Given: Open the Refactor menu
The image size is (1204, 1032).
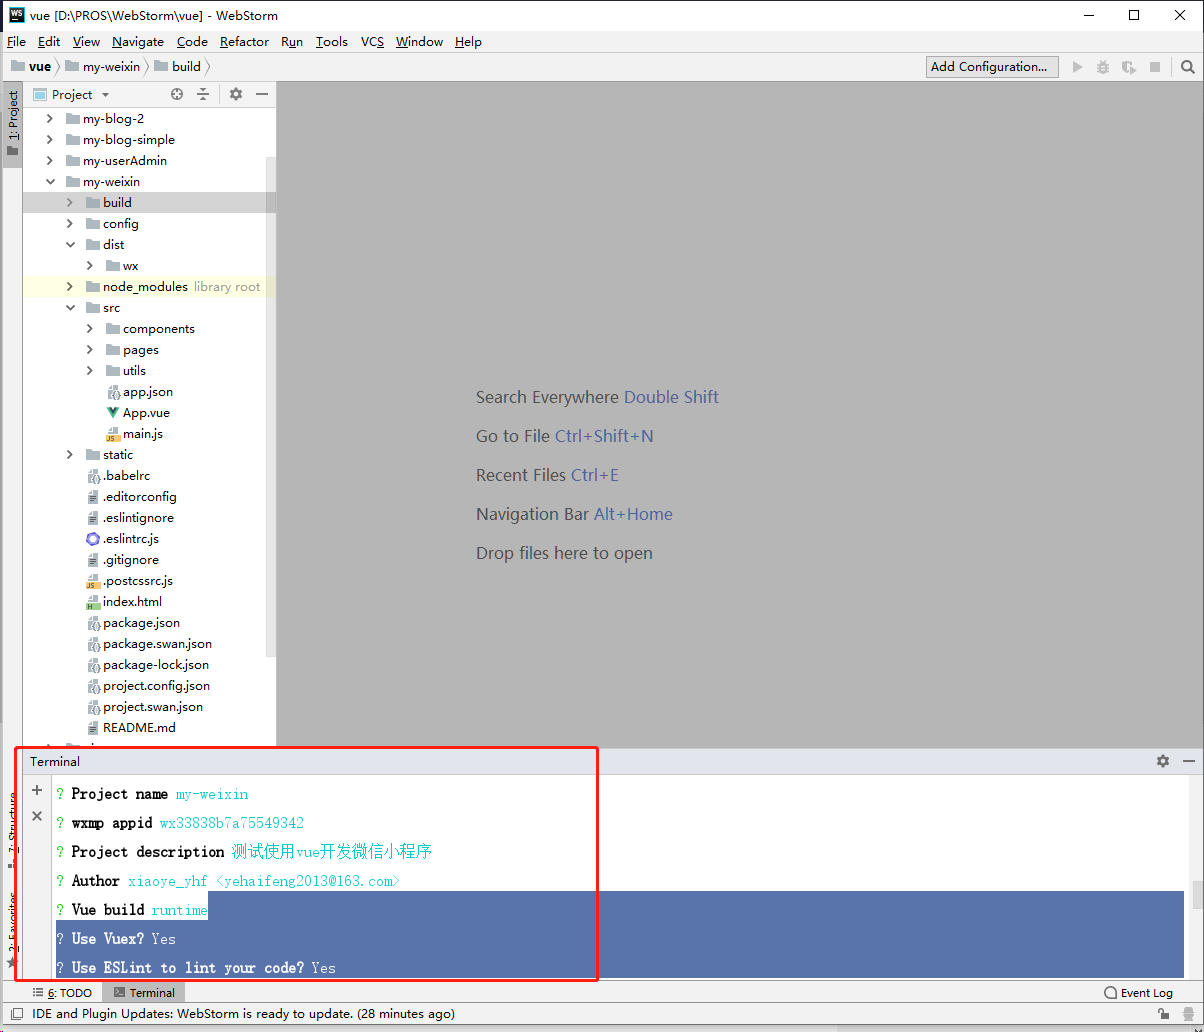Looking at the screenshot, I should pyautogui.click(x=244, y=41).
